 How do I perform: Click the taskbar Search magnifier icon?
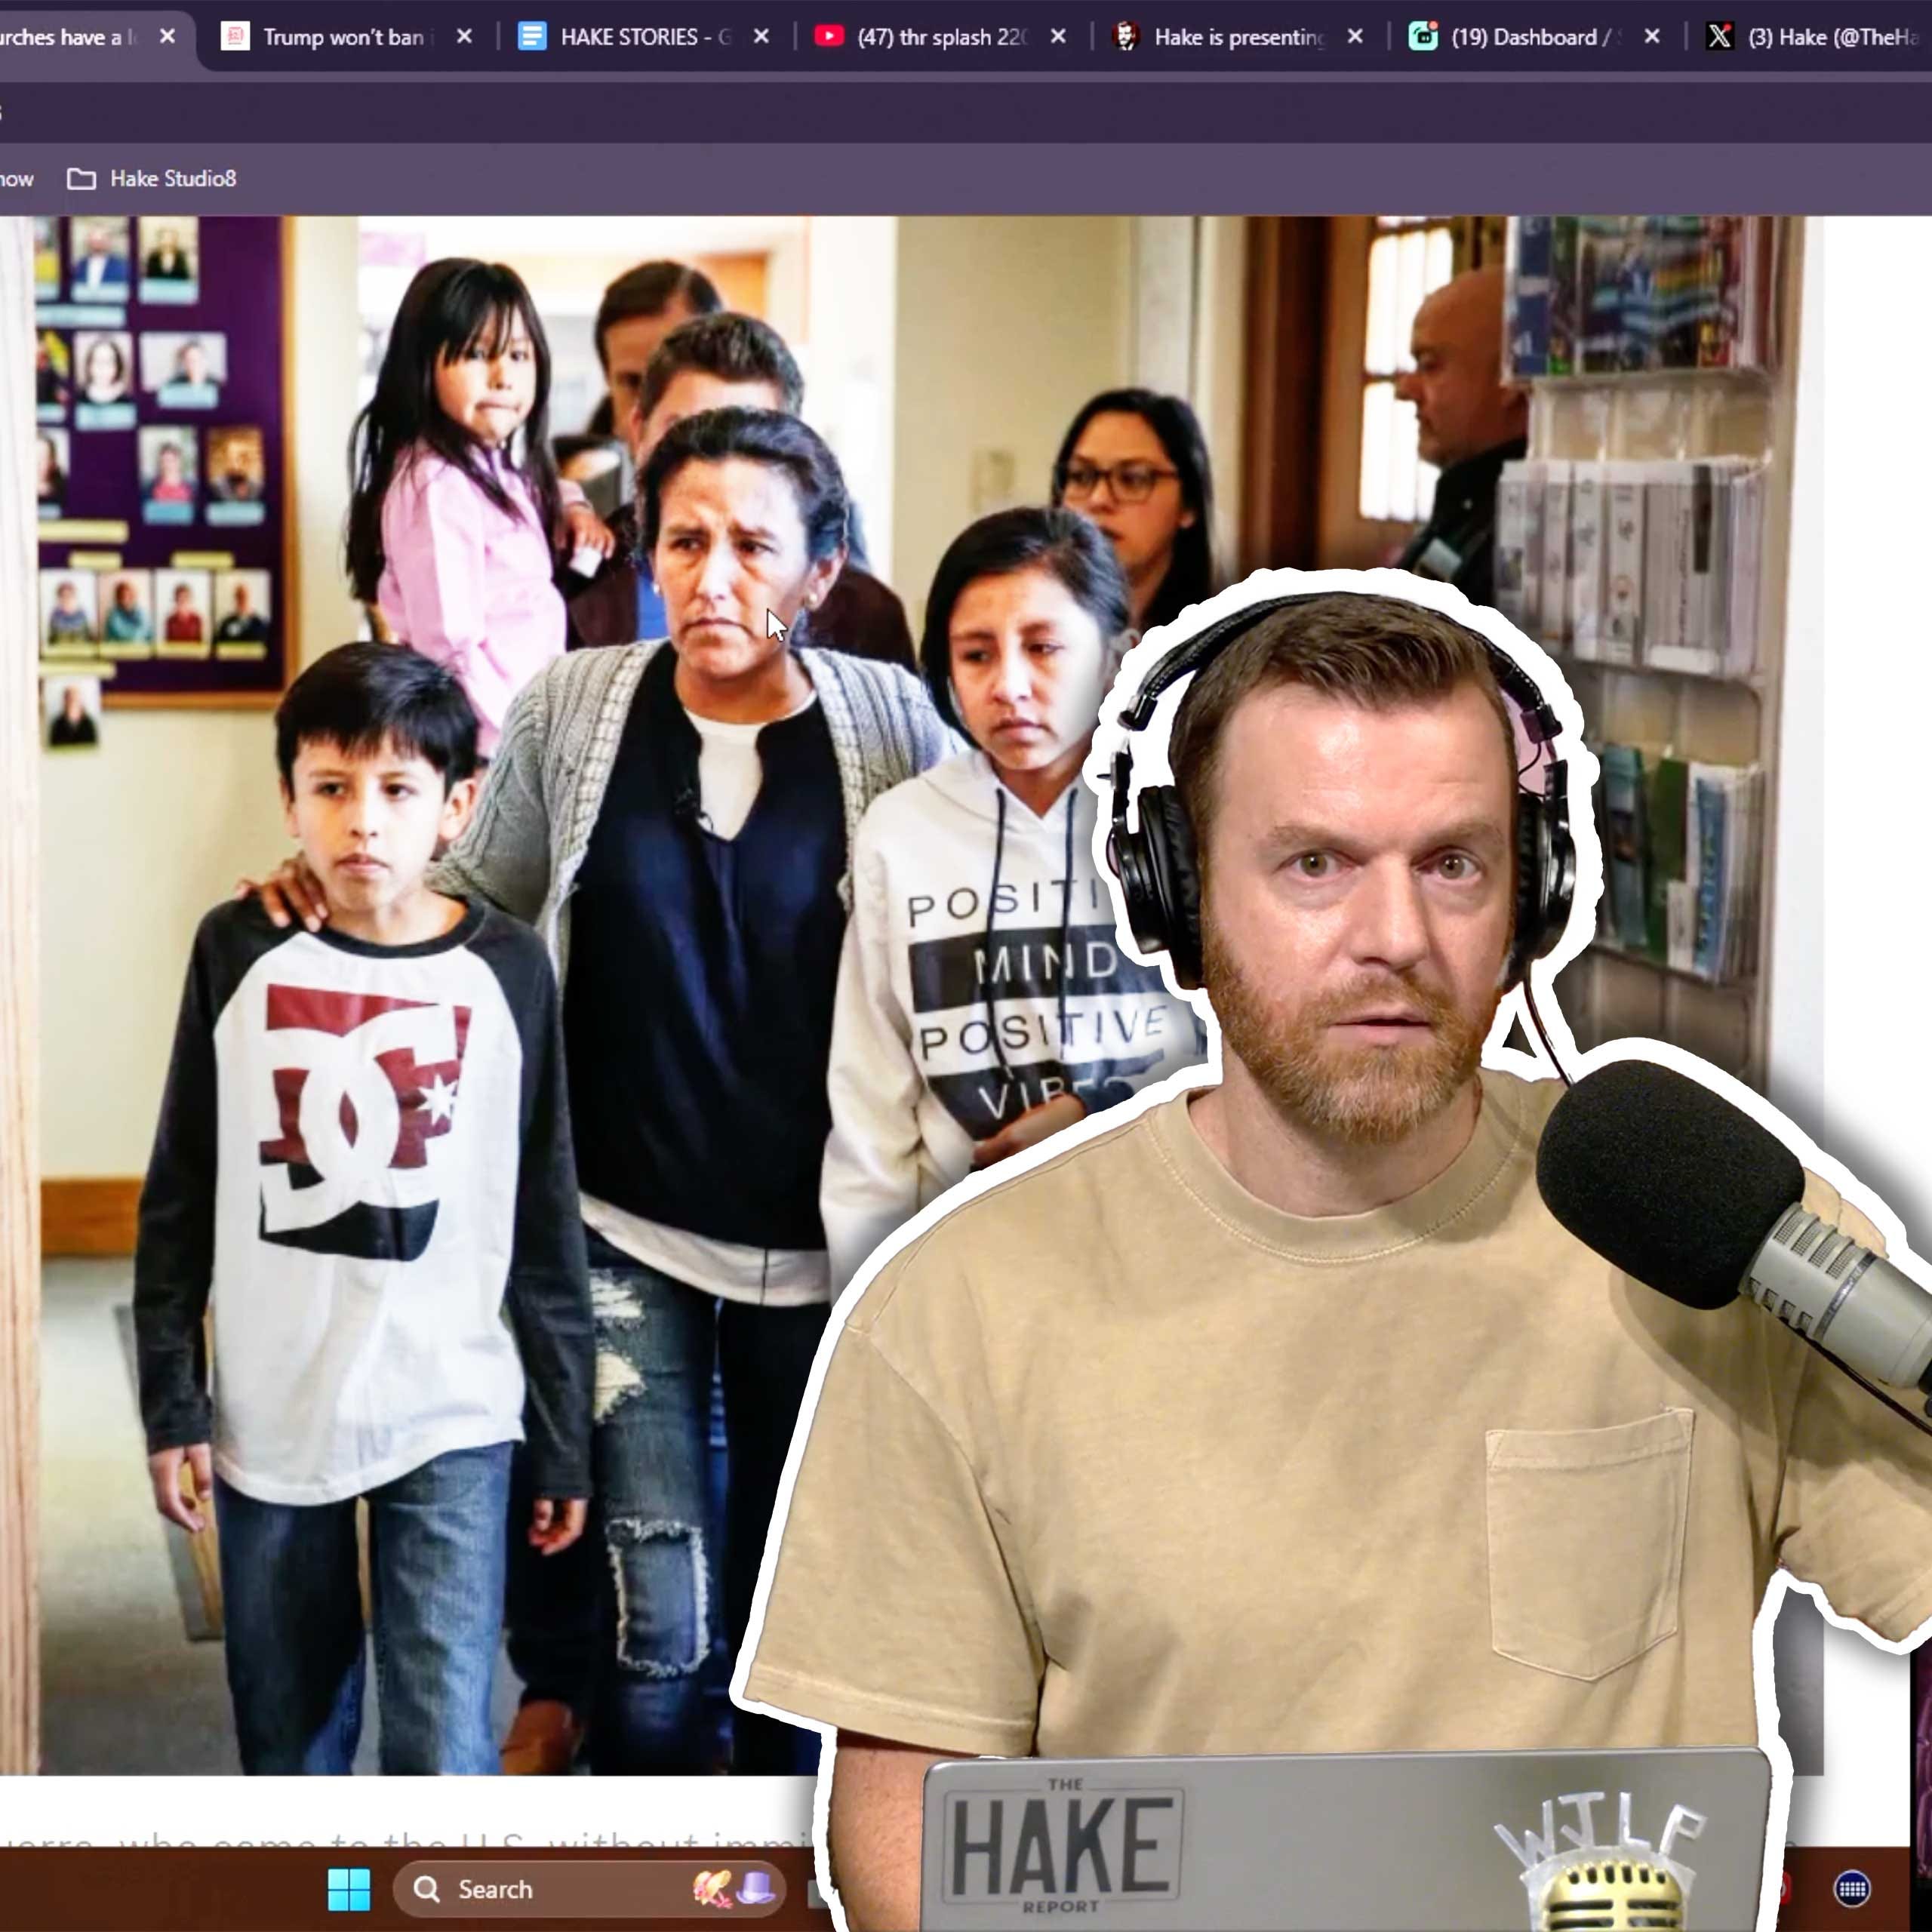click(427, 1889)
